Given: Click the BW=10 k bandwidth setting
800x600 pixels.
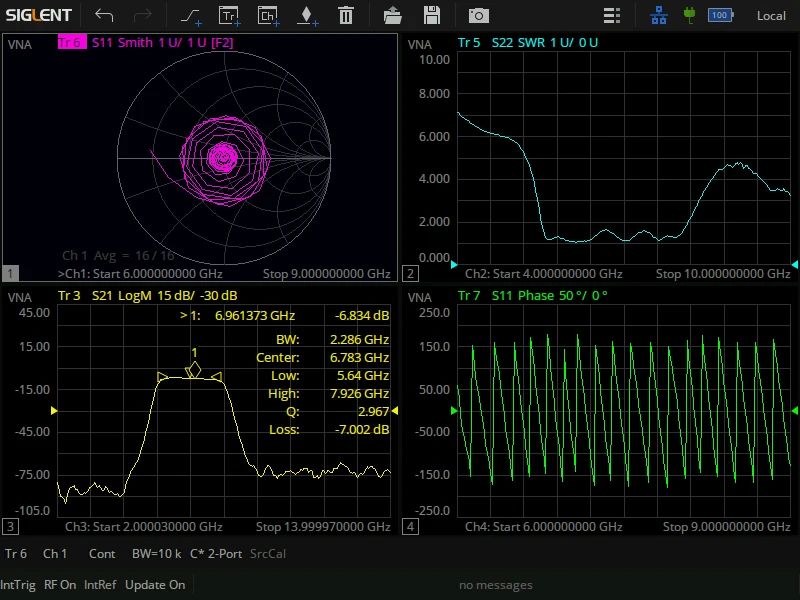Looking at the screenshot, I should [156, 554].
